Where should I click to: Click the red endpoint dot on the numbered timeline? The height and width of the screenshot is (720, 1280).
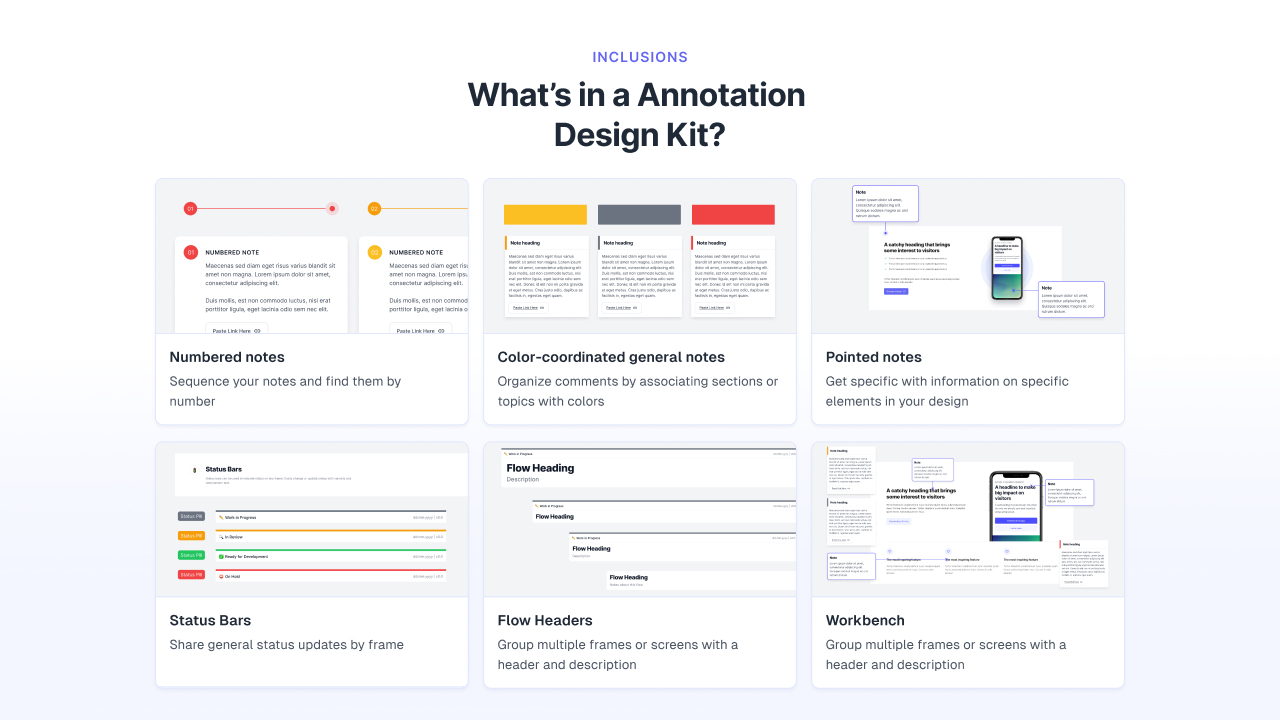tap(331, 209)
